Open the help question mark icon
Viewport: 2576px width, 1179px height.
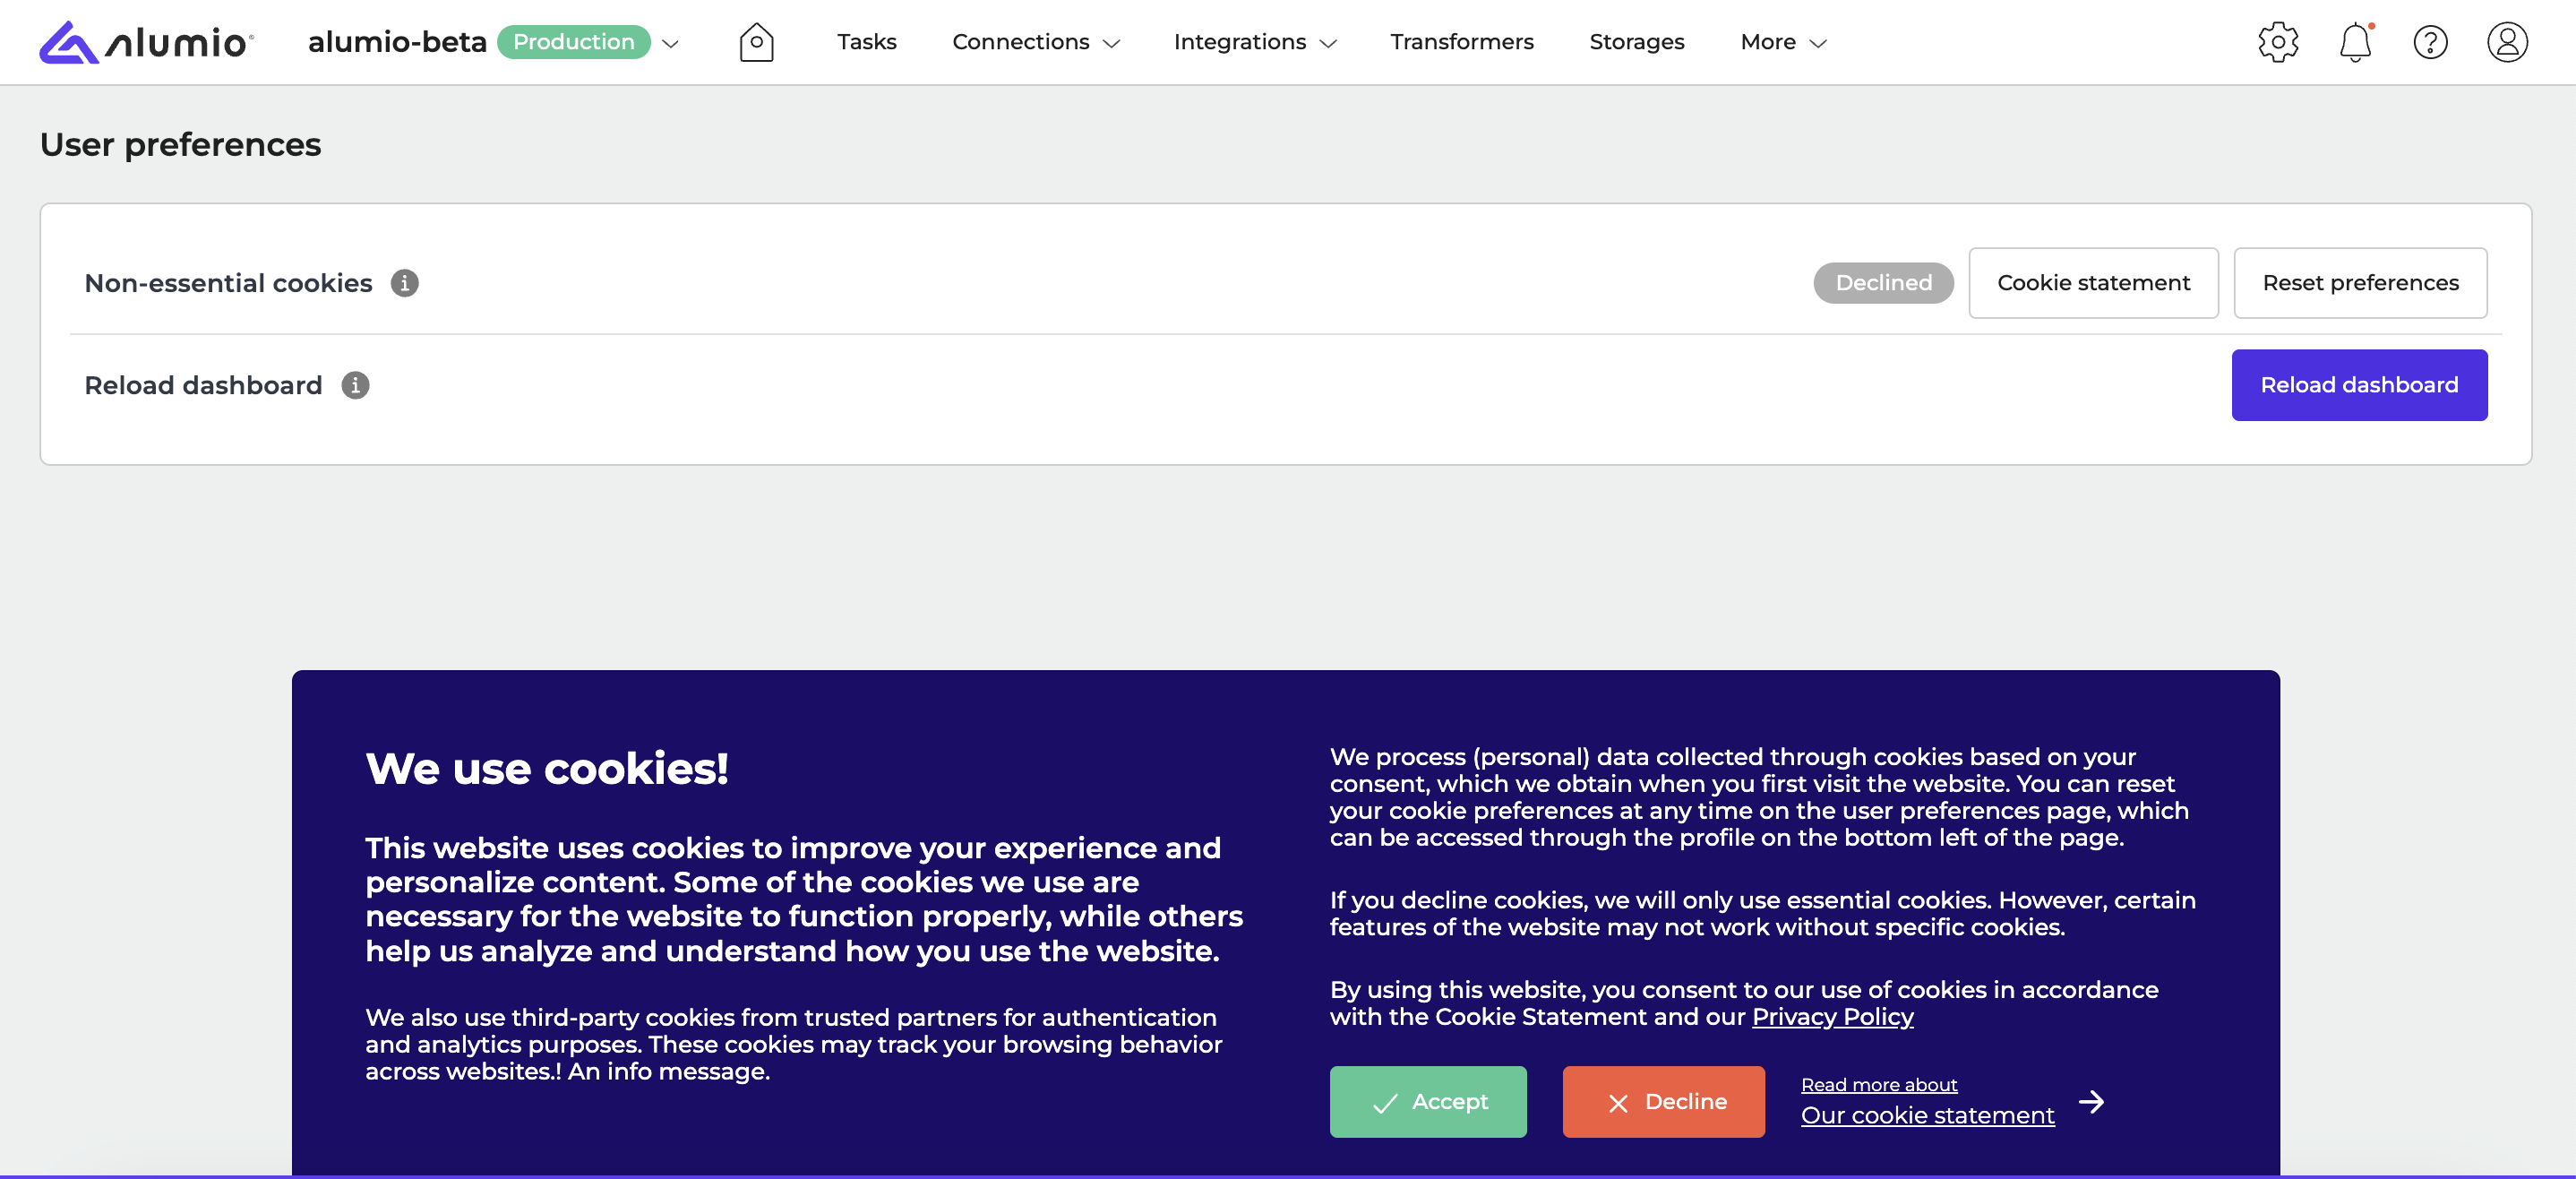pyautogui.click(x=2430, y=42)
